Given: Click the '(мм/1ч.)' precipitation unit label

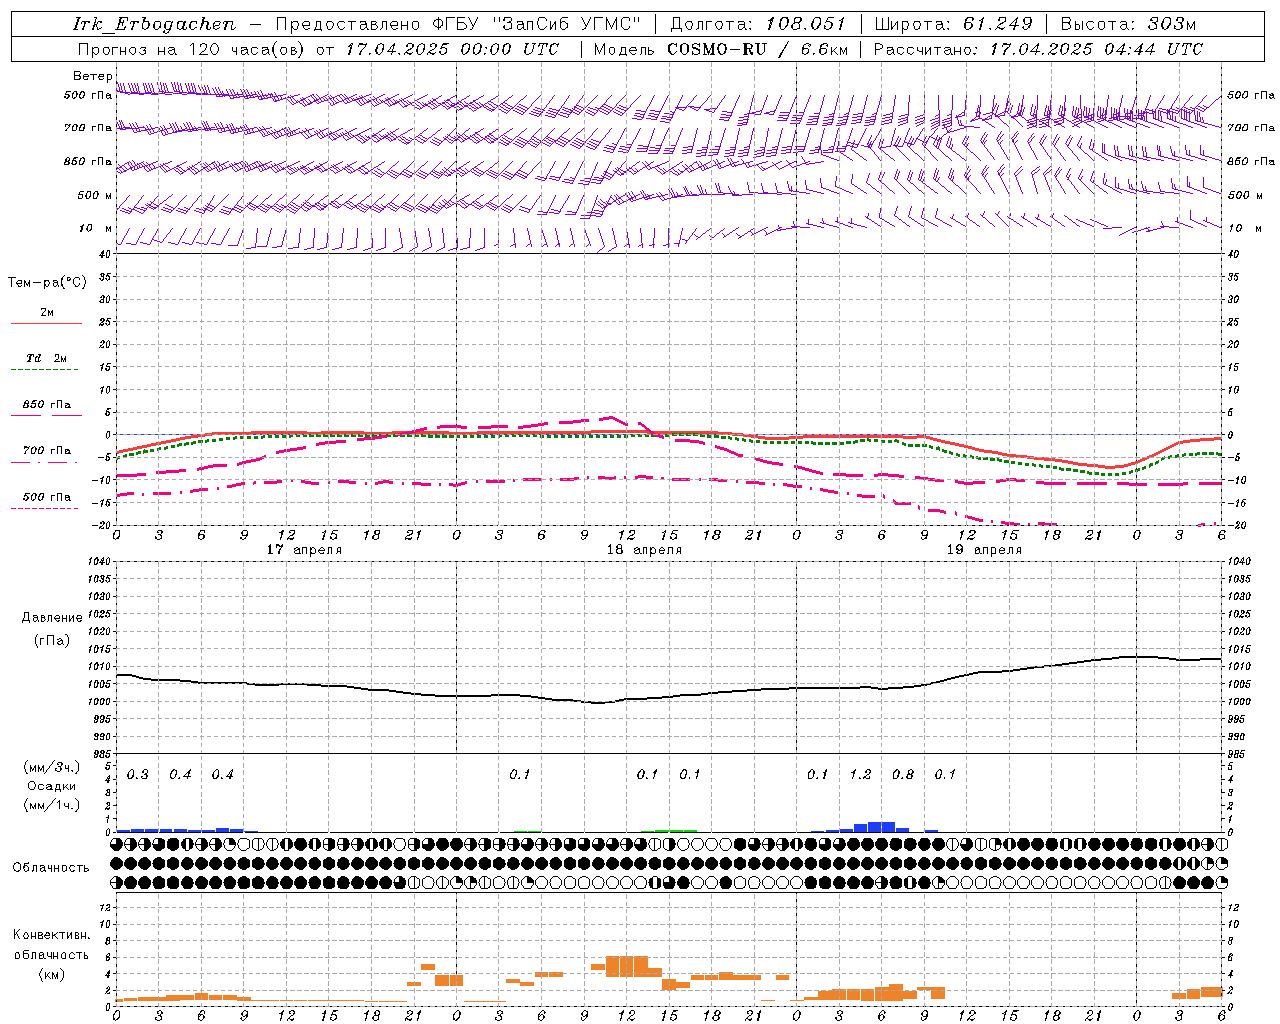Looking at the screenshot, I should (x=52, y=804).
